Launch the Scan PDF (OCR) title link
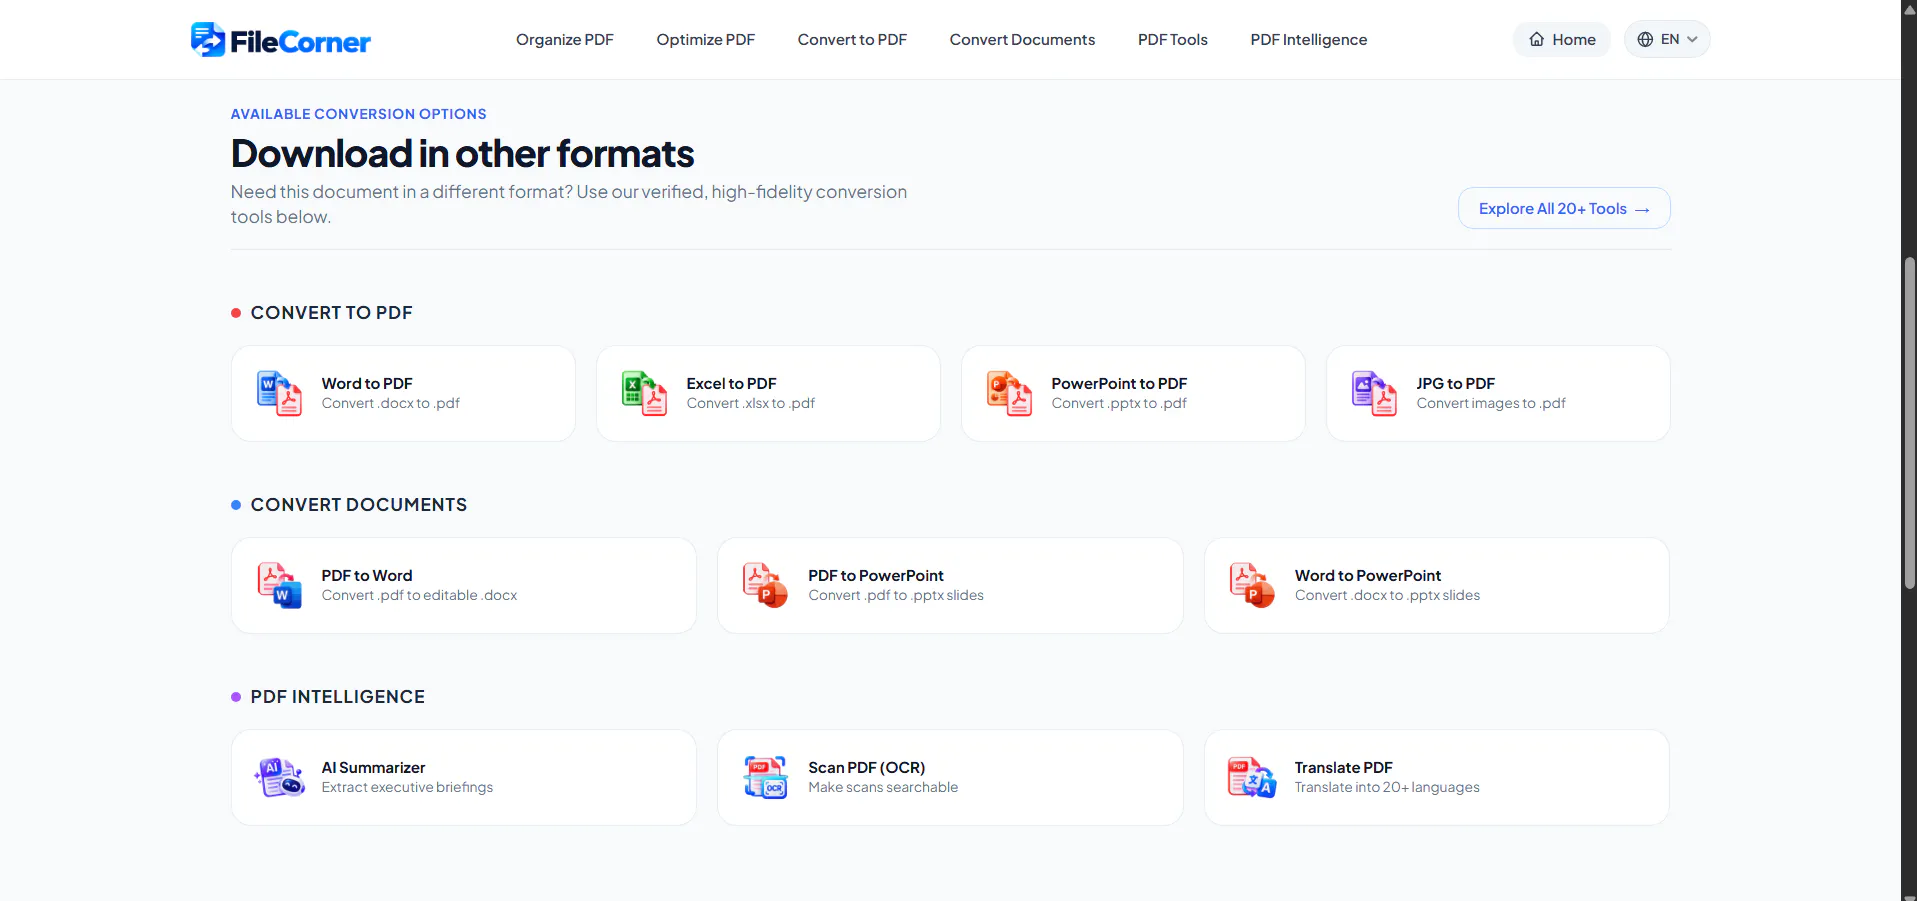Image resolution: width=1917 pixels, height=901 pixels. (867, 767)
